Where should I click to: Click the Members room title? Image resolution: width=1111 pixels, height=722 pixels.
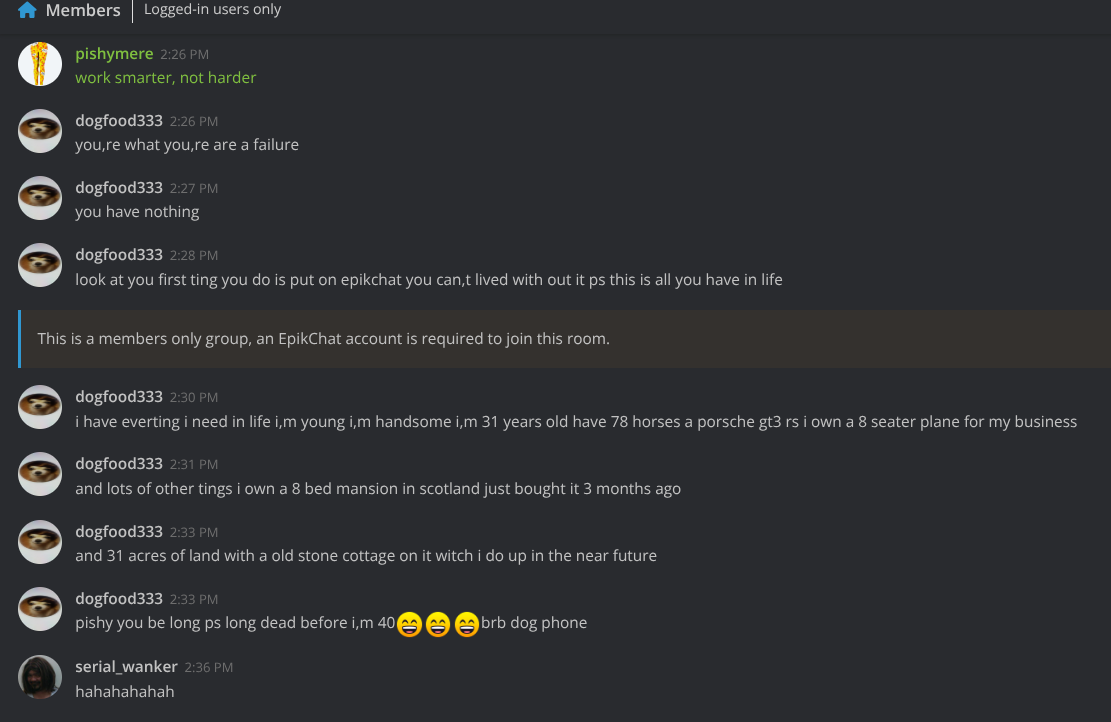tap(83, 10)
